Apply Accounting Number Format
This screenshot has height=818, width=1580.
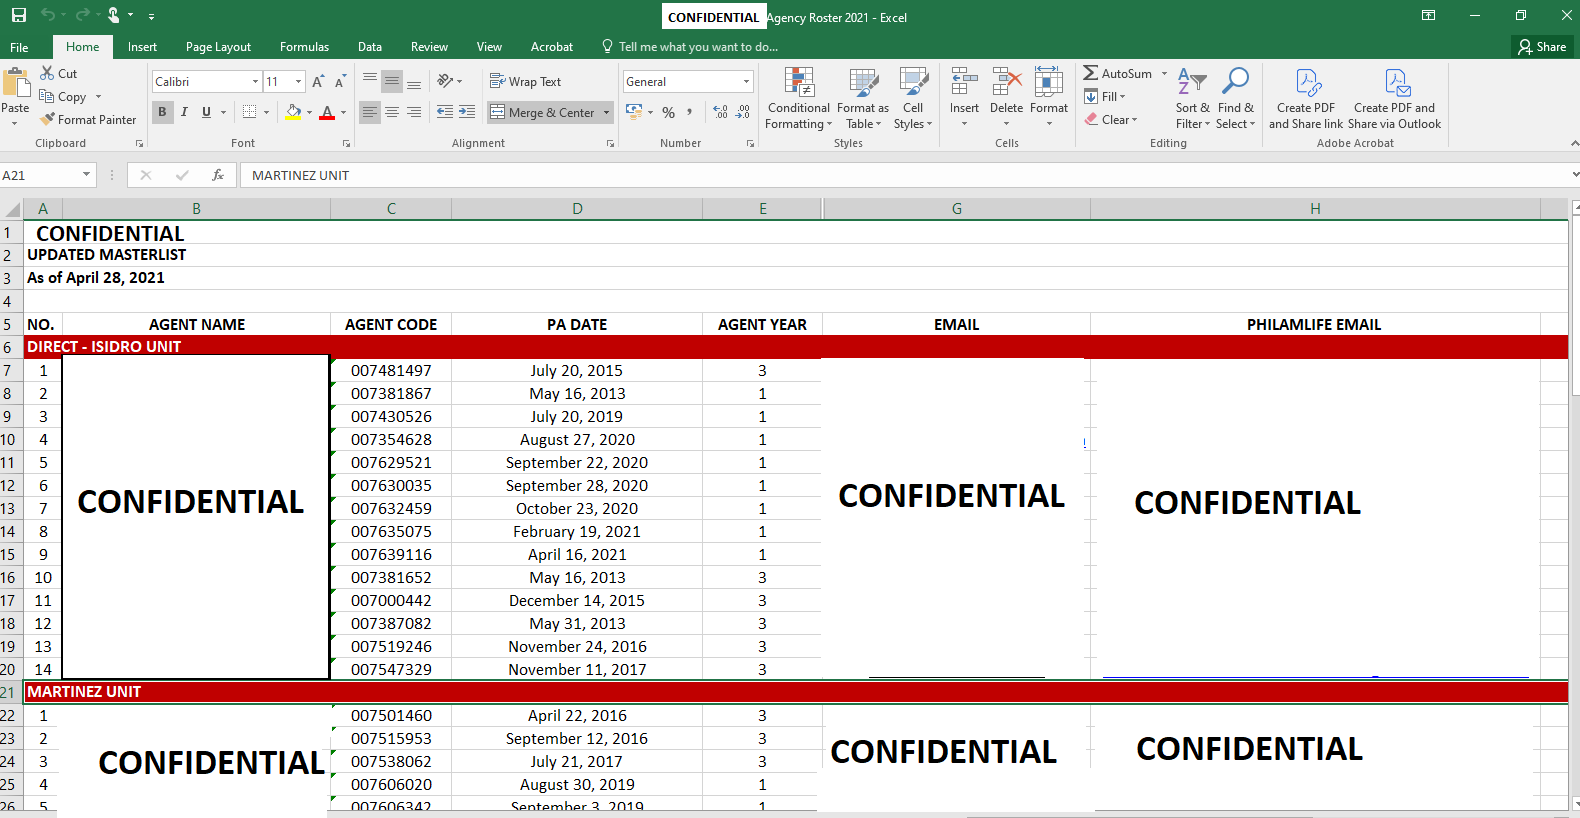click(634, 111)
